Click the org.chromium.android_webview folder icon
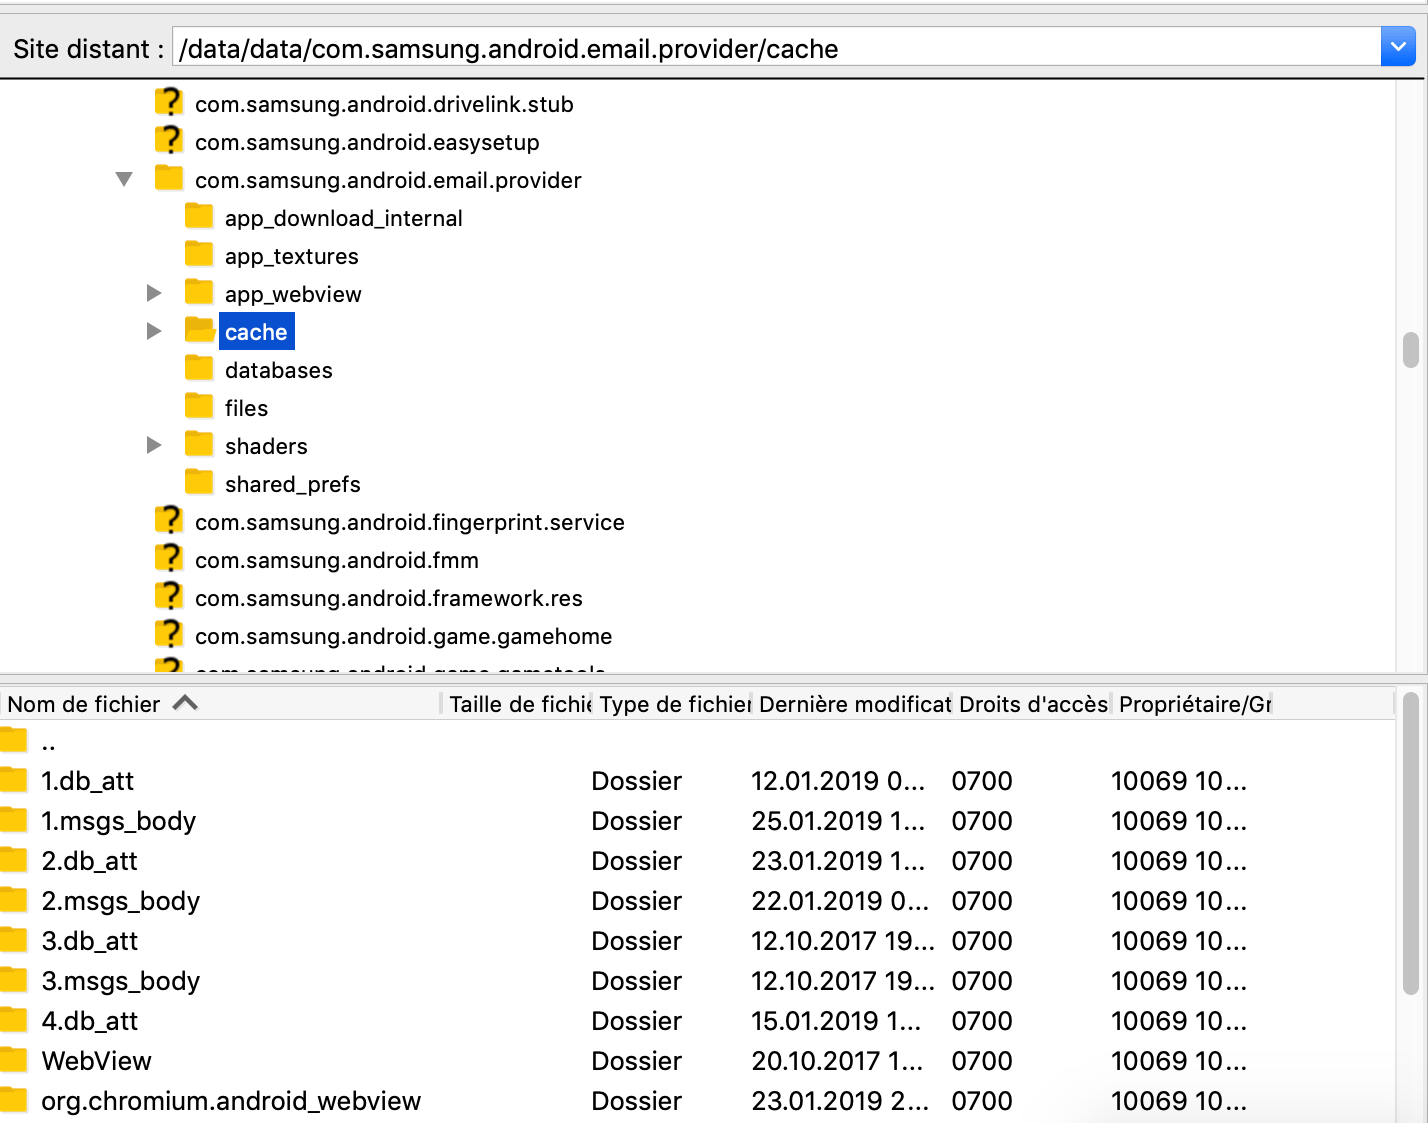This screenshot has width=1428, height=1123. 14,1100
